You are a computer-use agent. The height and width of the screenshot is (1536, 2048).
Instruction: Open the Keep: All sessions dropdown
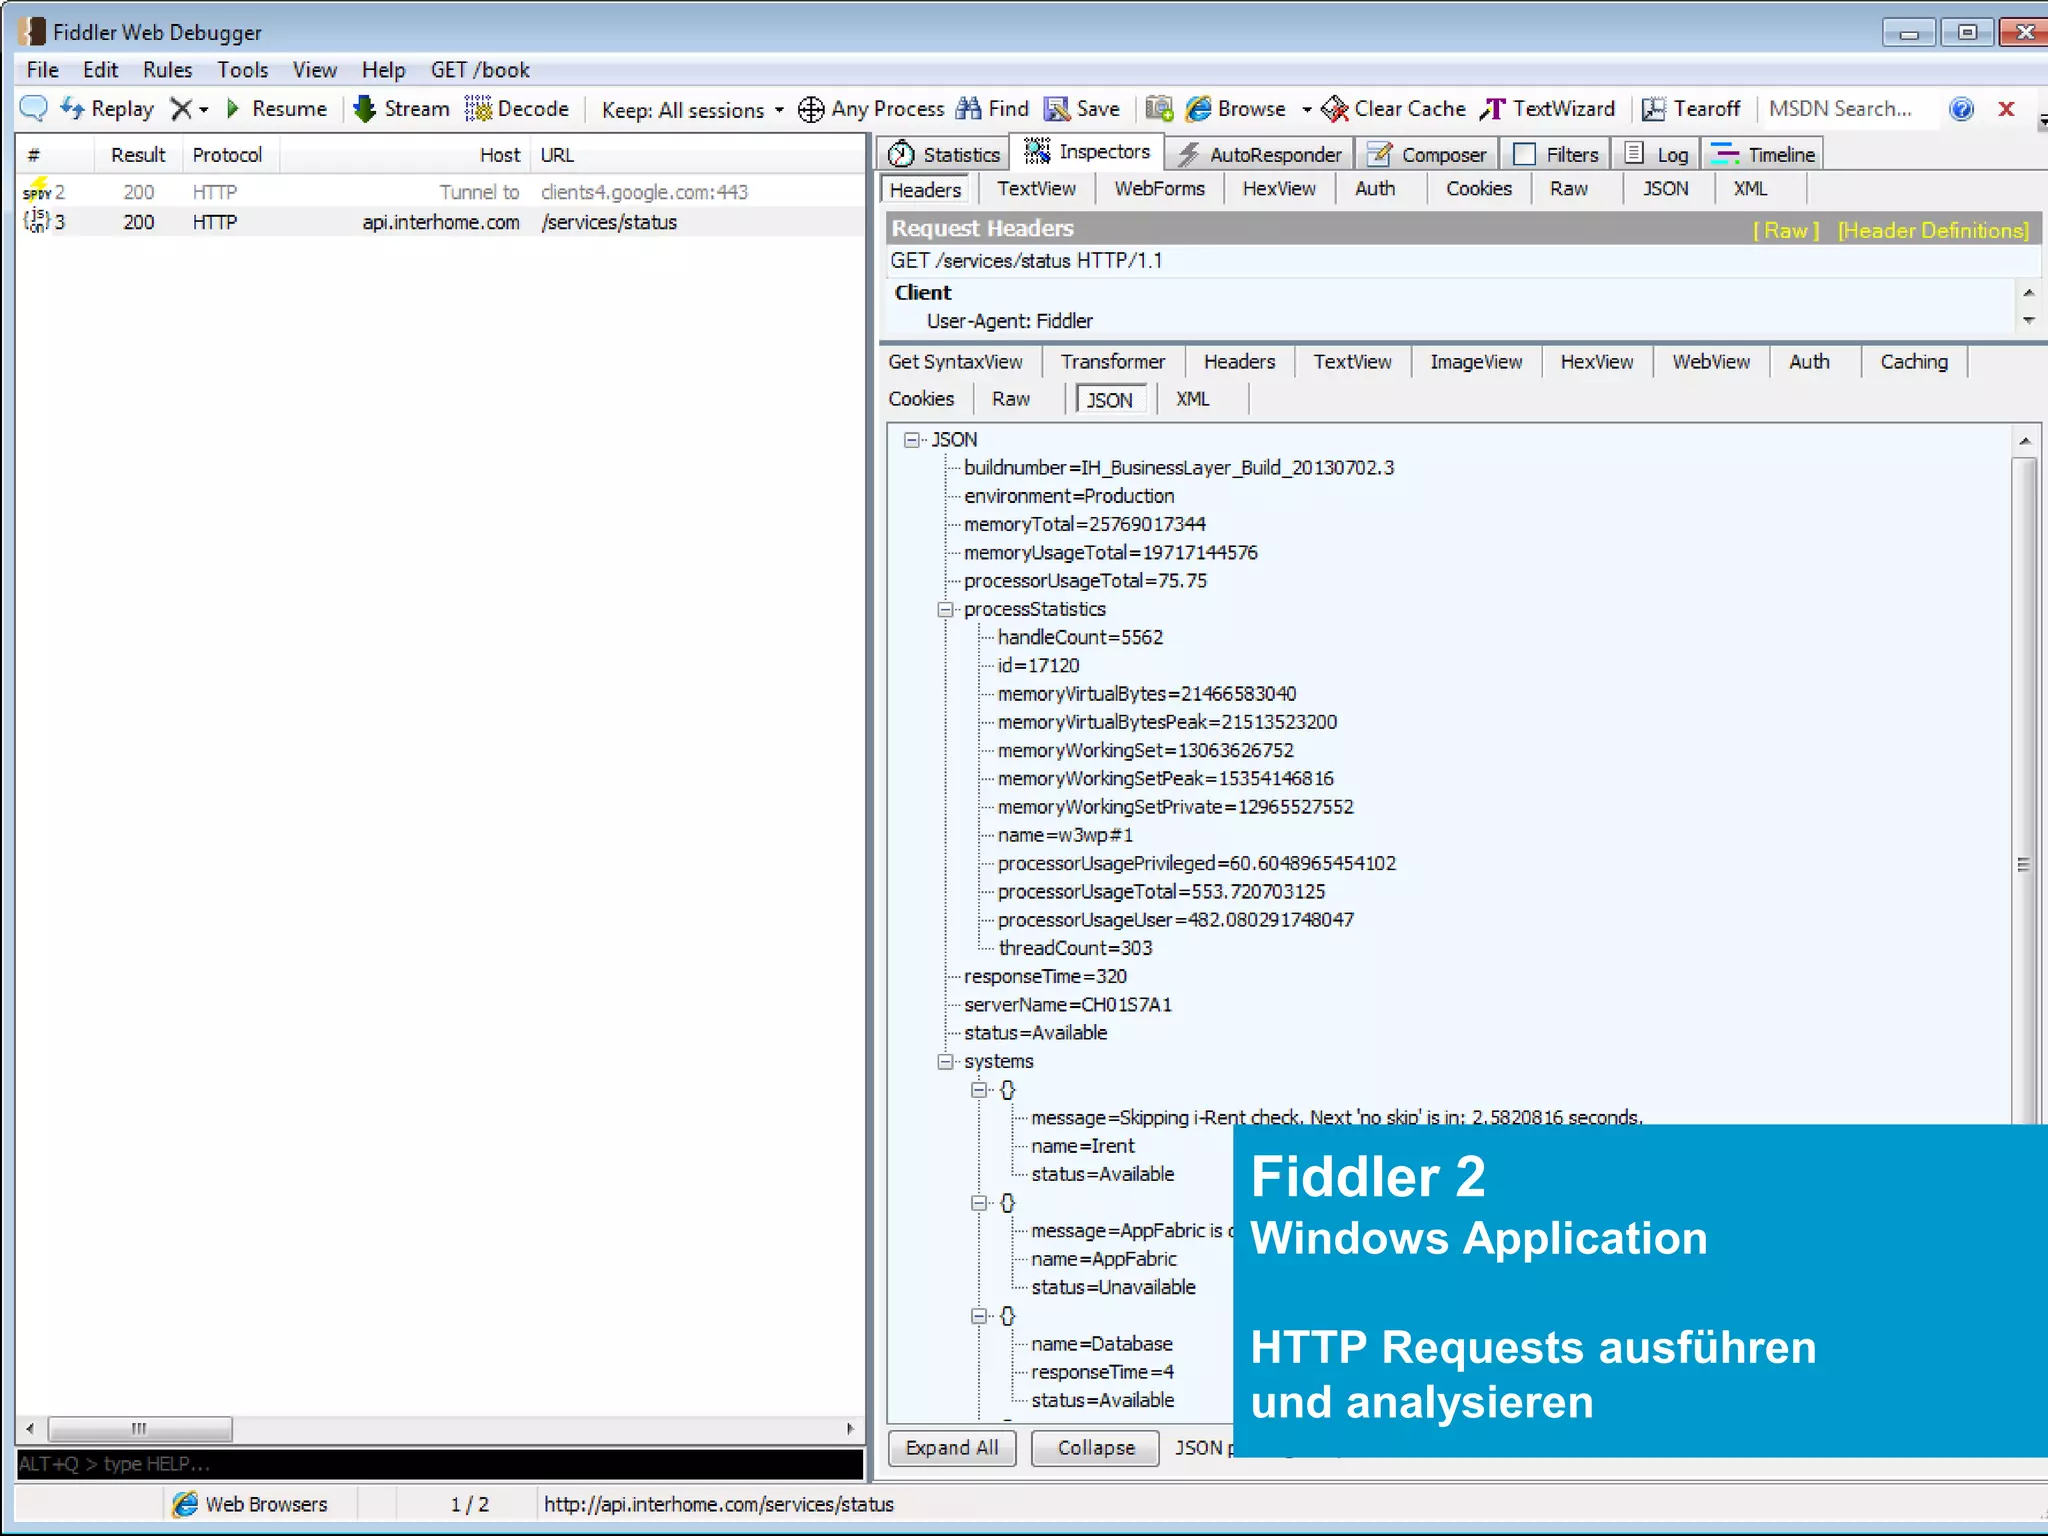click(692, 110)
